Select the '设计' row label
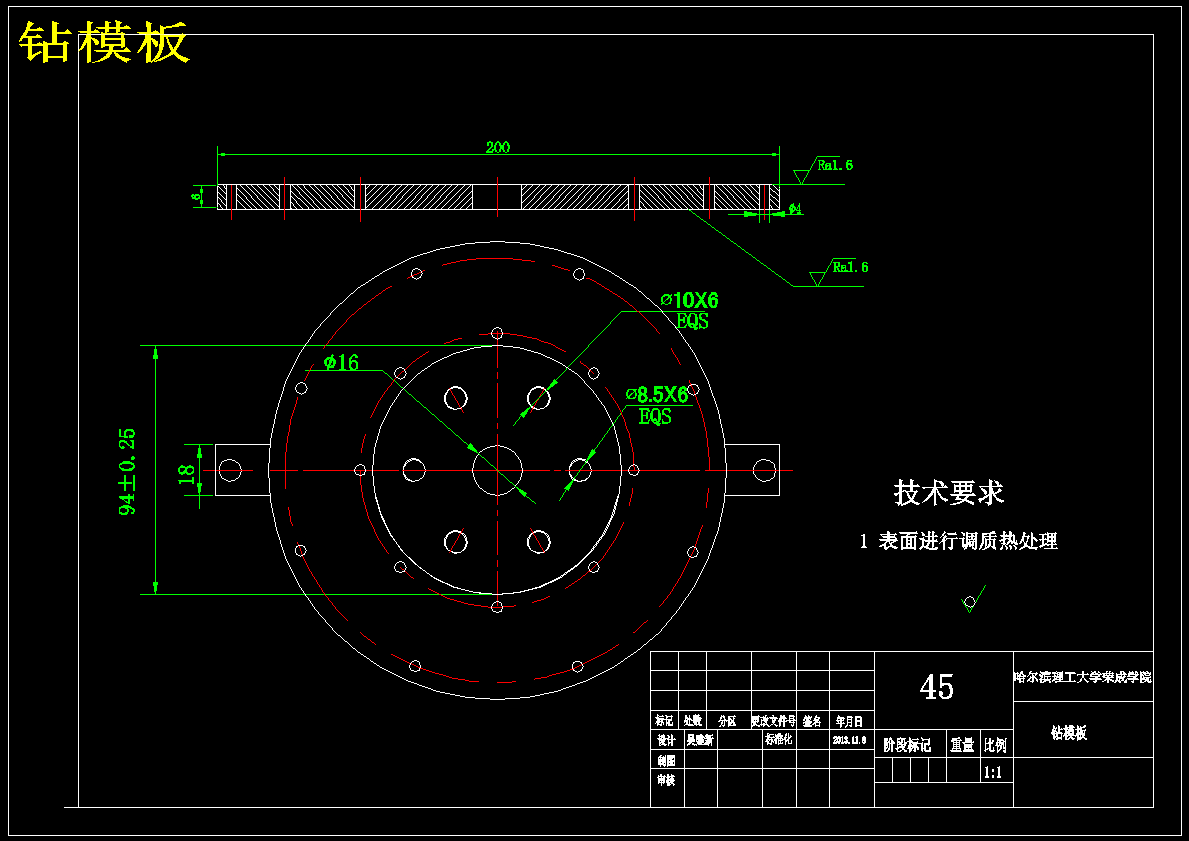Image resolution: width=1189 pixels, height=841 pixels. [x=665, y=740]
